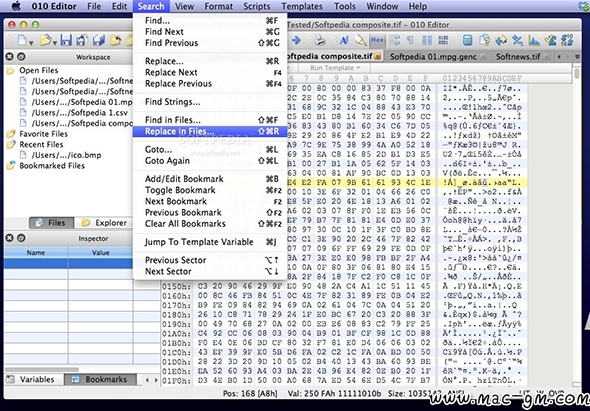Switch to the Variables tab
This screenshot has height=411, width=590.
click(31, 379)
